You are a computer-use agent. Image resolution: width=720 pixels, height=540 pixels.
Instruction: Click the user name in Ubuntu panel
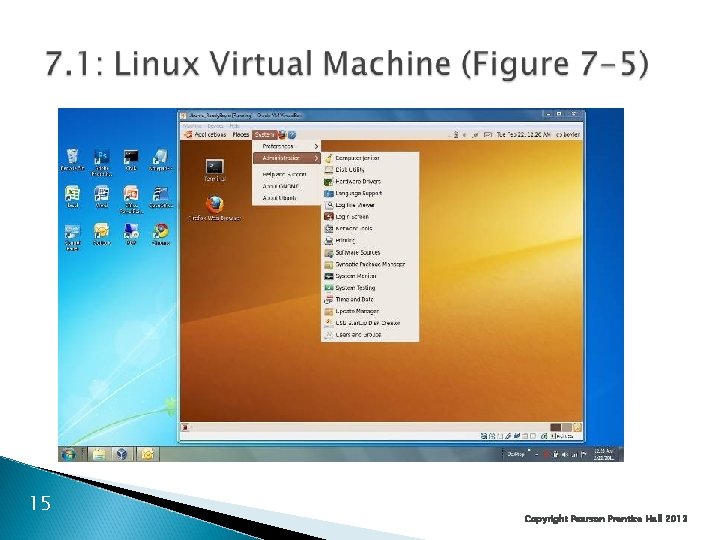click(x=568, y=135)
